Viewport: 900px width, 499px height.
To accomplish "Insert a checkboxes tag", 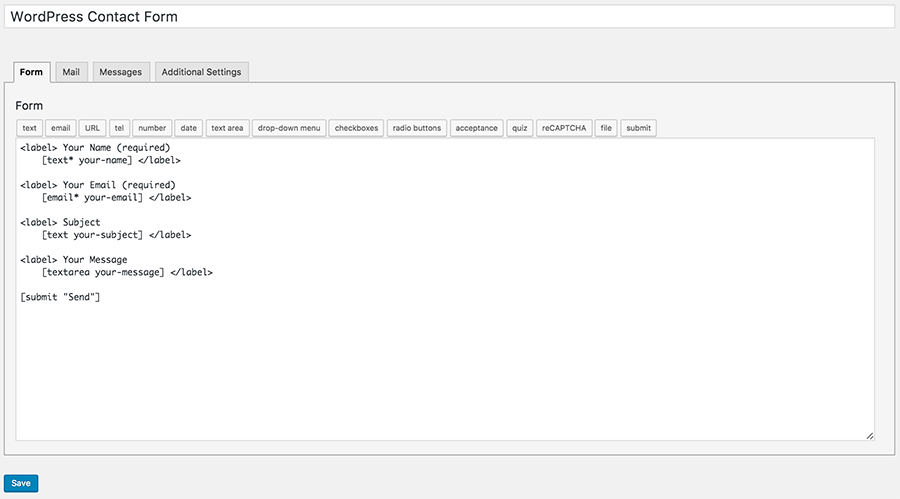I will pos(356,128).
